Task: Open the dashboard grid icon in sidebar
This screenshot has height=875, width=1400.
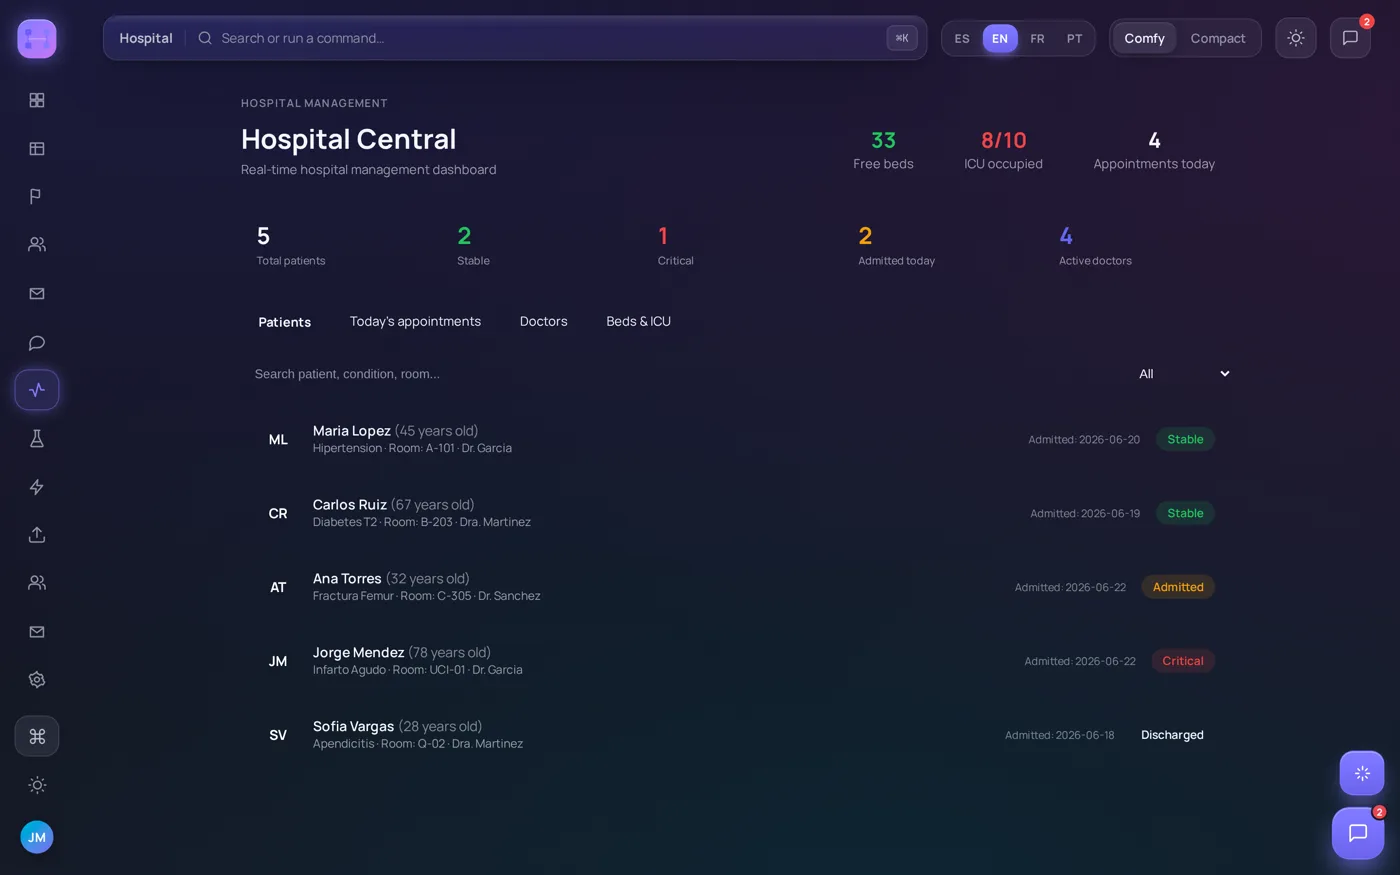Action: coord(37,100)
